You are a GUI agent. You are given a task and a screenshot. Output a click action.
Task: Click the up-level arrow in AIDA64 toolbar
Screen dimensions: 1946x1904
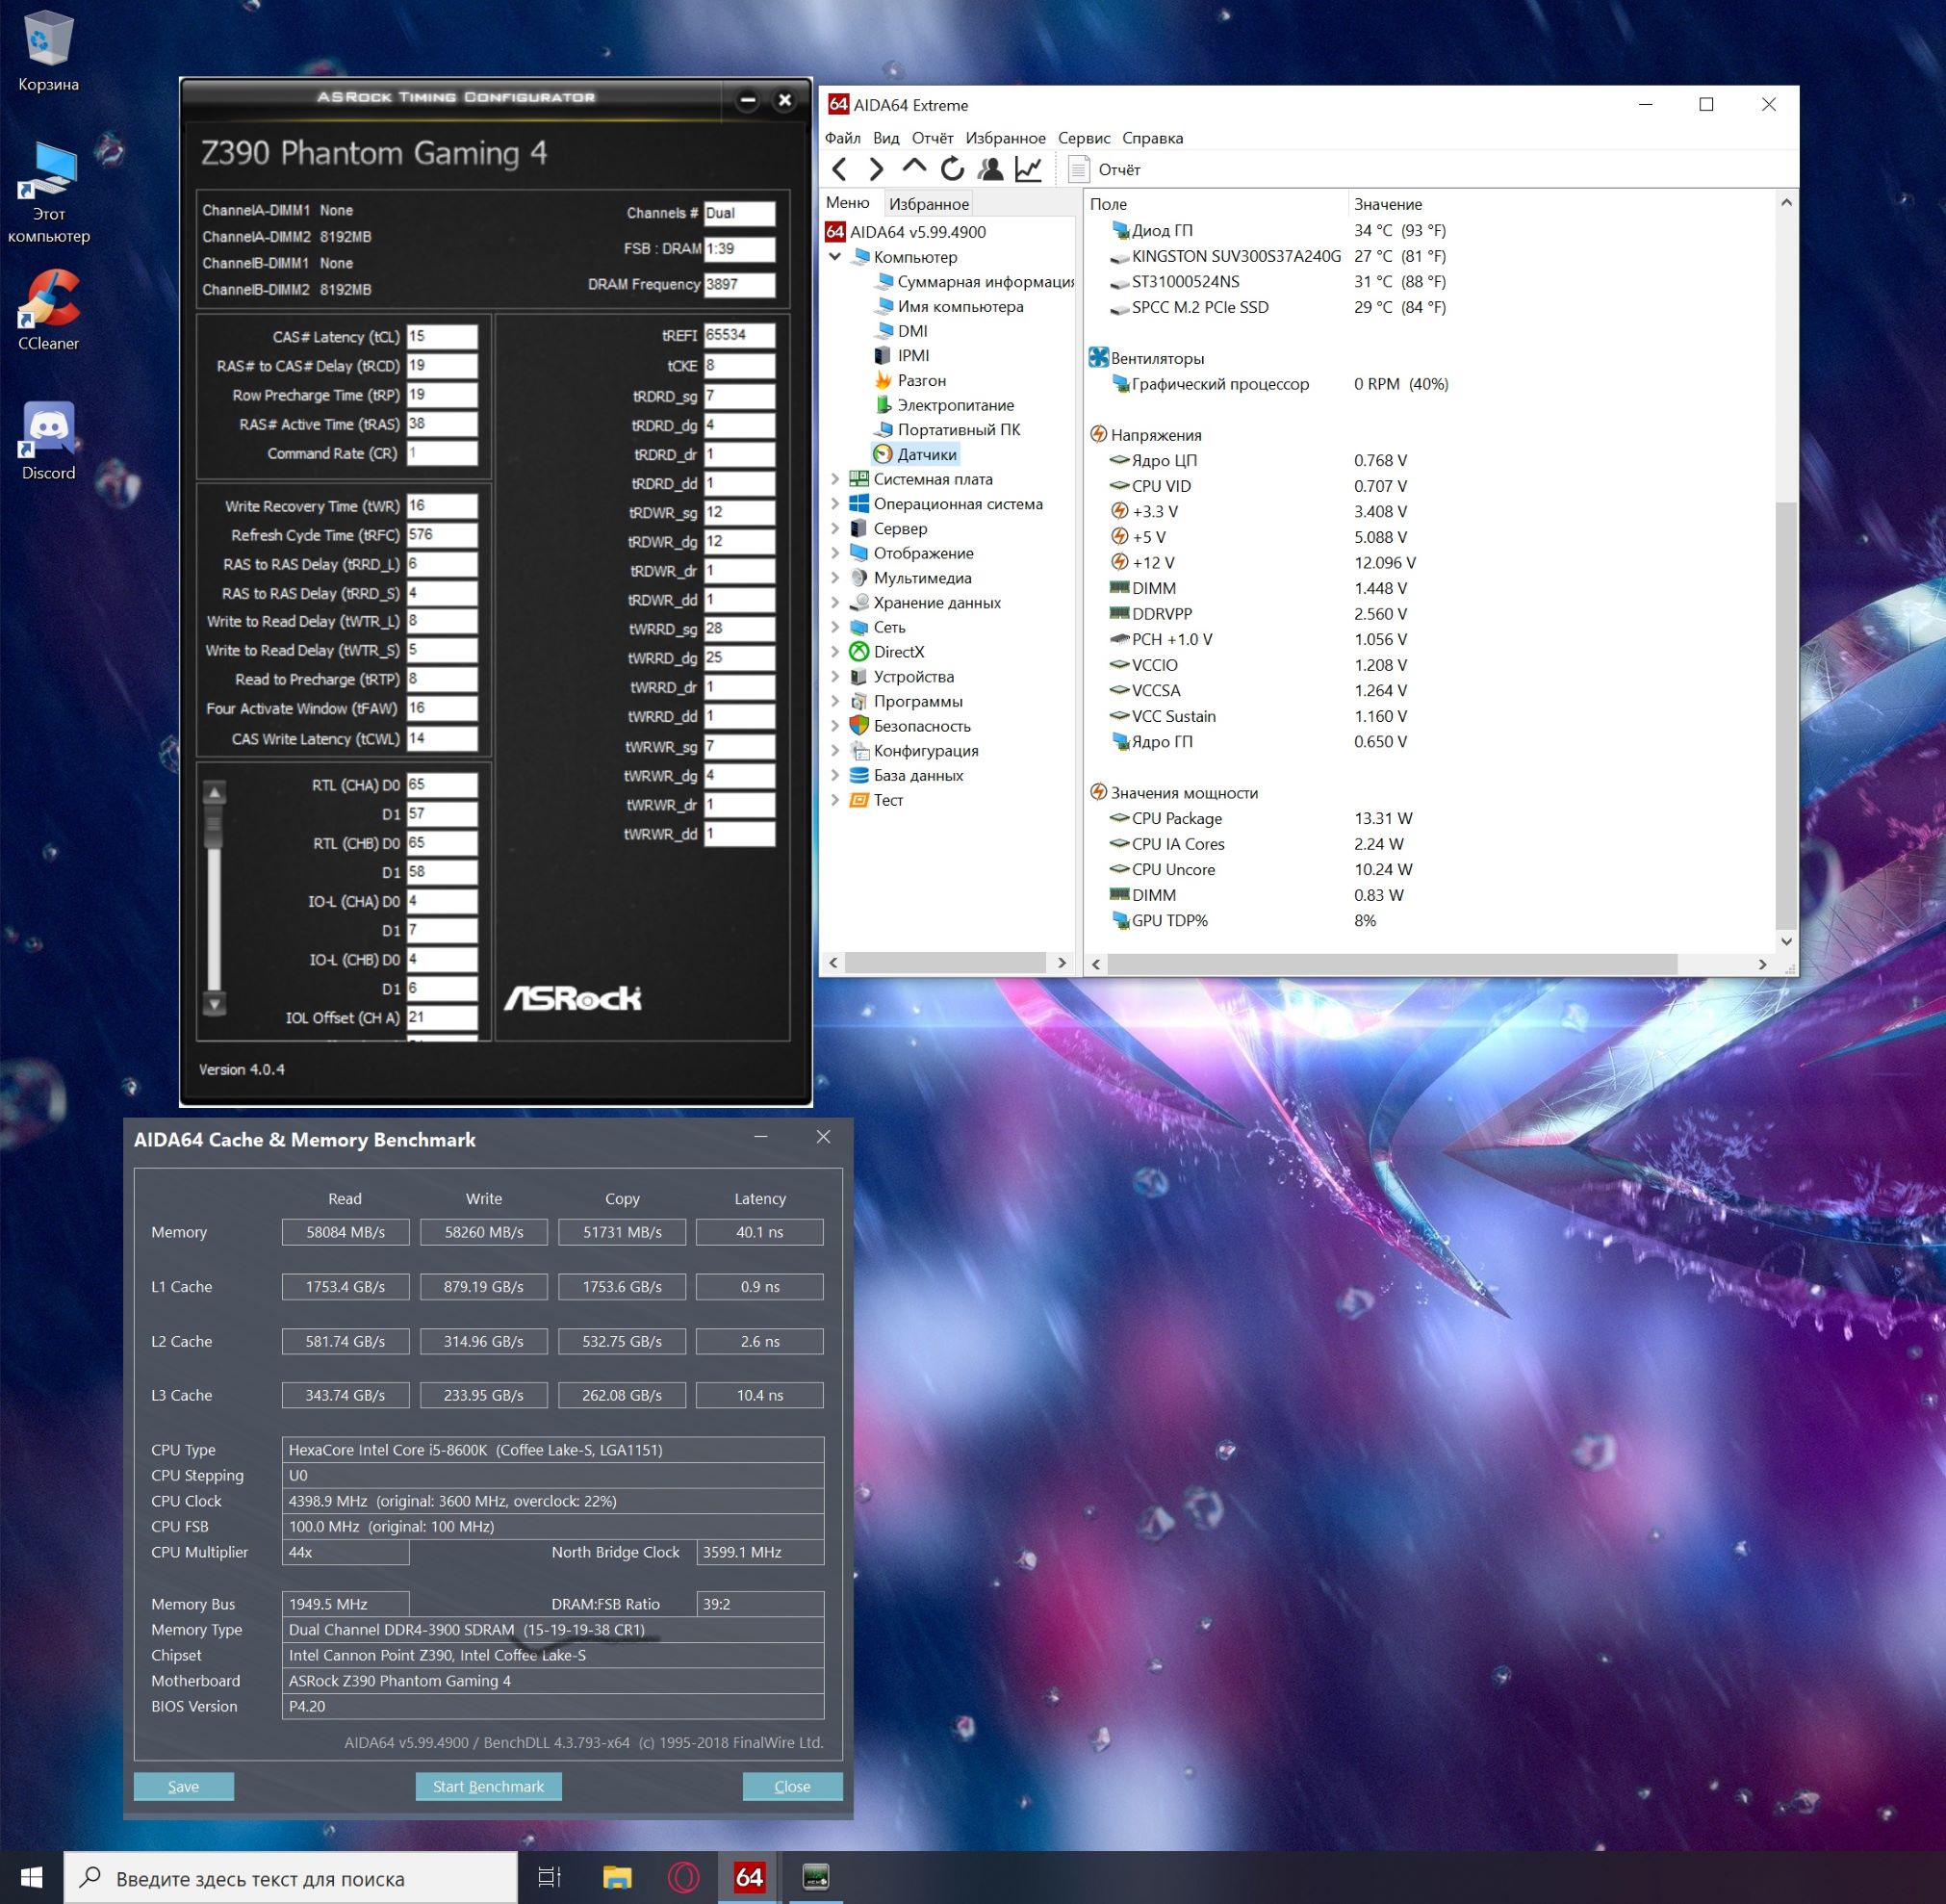click(913, 167)
